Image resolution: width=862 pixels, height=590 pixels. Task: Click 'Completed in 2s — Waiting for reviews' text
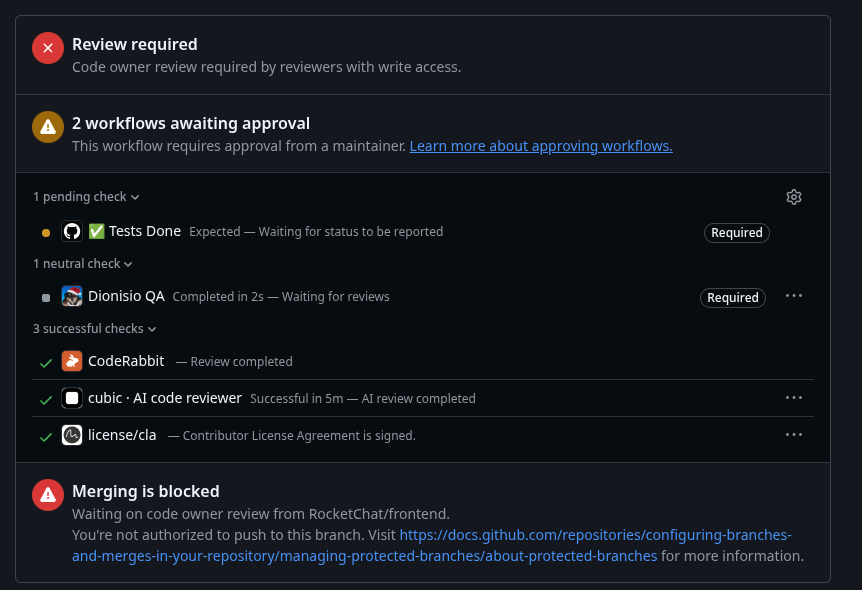tap(281, 296)
